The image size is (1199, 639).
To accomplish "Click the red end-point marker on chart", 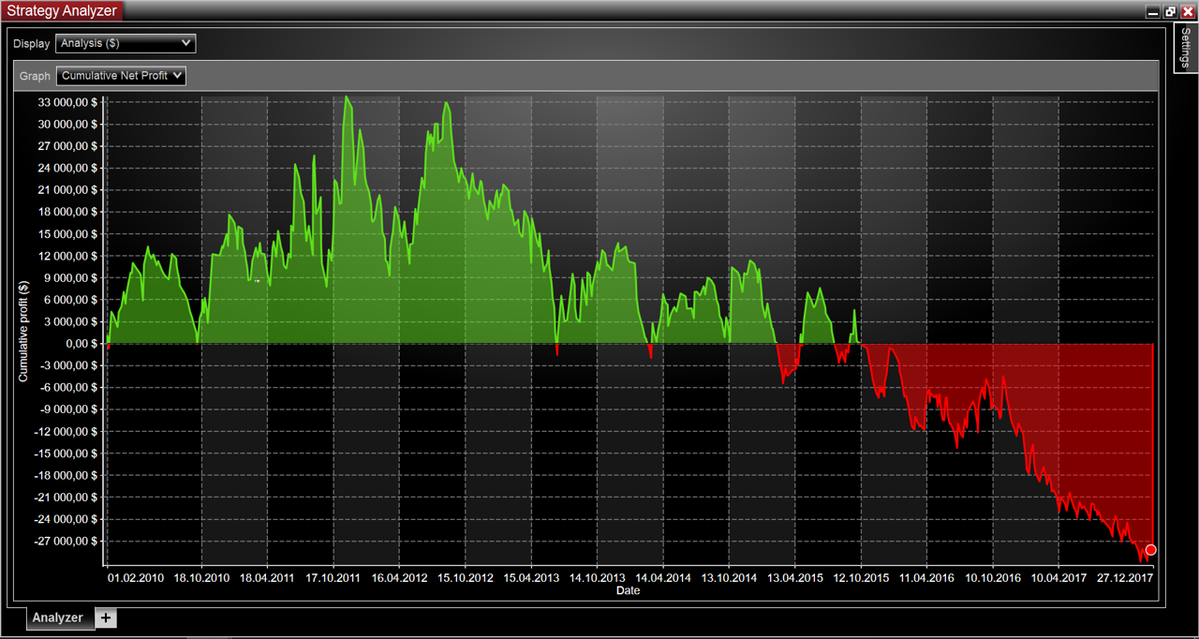I will (x=1151, y=550).
